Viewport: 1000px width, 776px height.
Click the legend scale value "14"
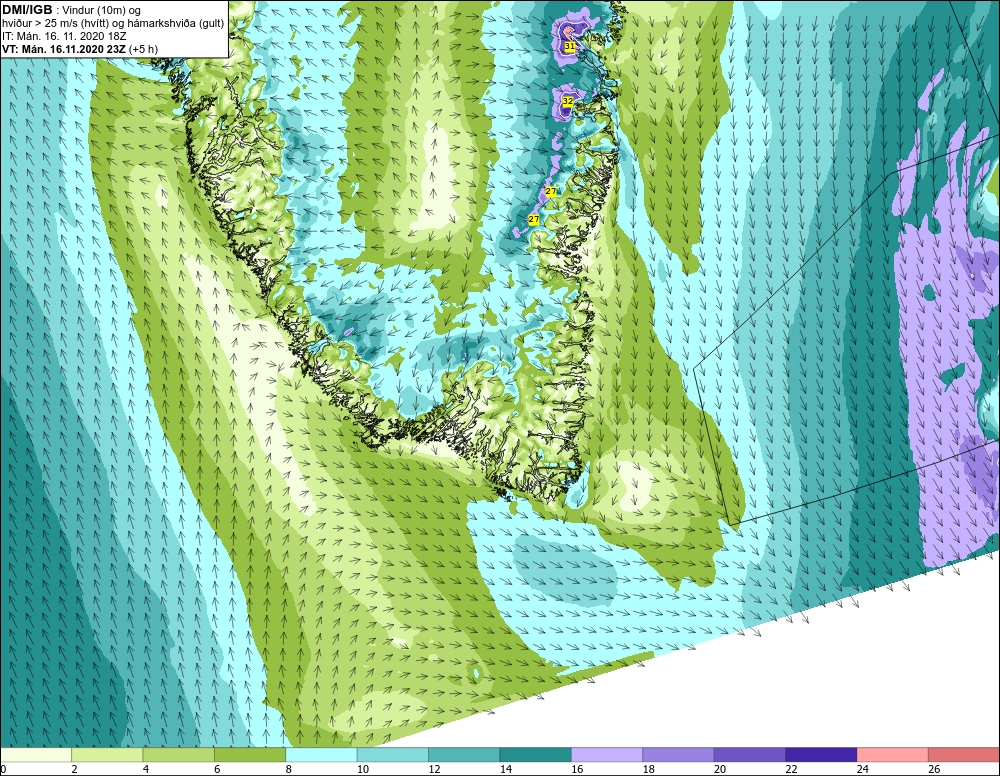point(506,769)
